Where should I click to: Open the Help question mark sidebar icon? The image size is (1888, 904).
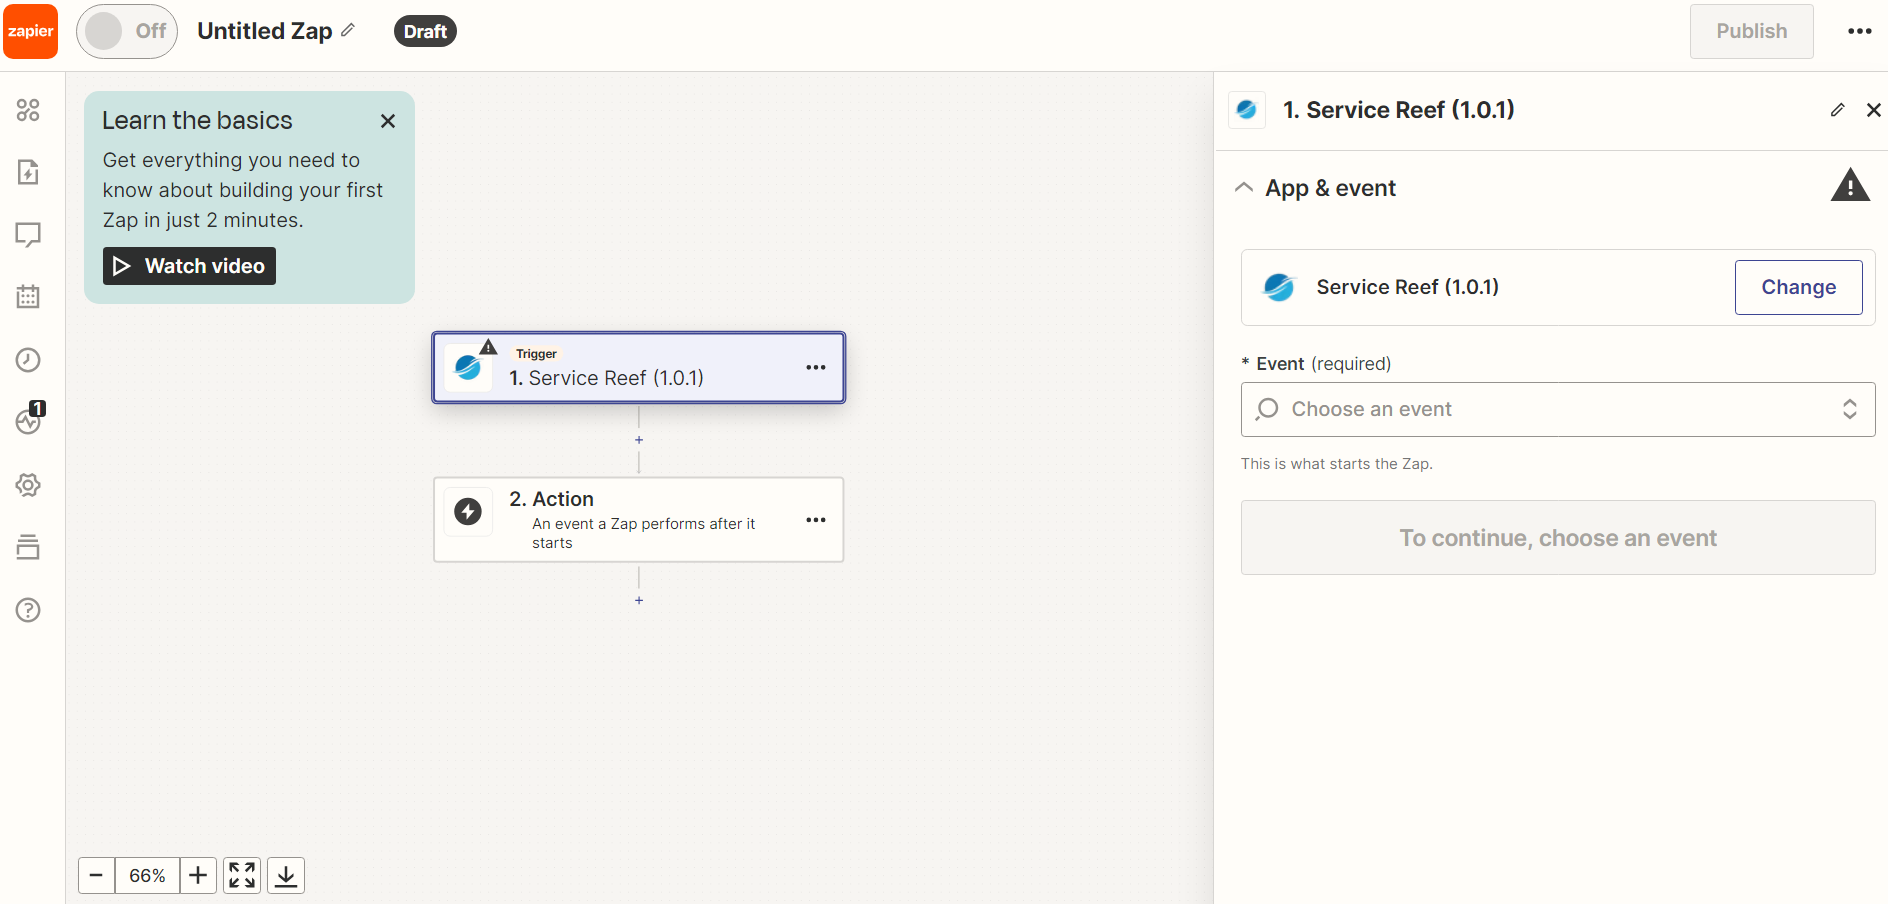click(28, 610)
